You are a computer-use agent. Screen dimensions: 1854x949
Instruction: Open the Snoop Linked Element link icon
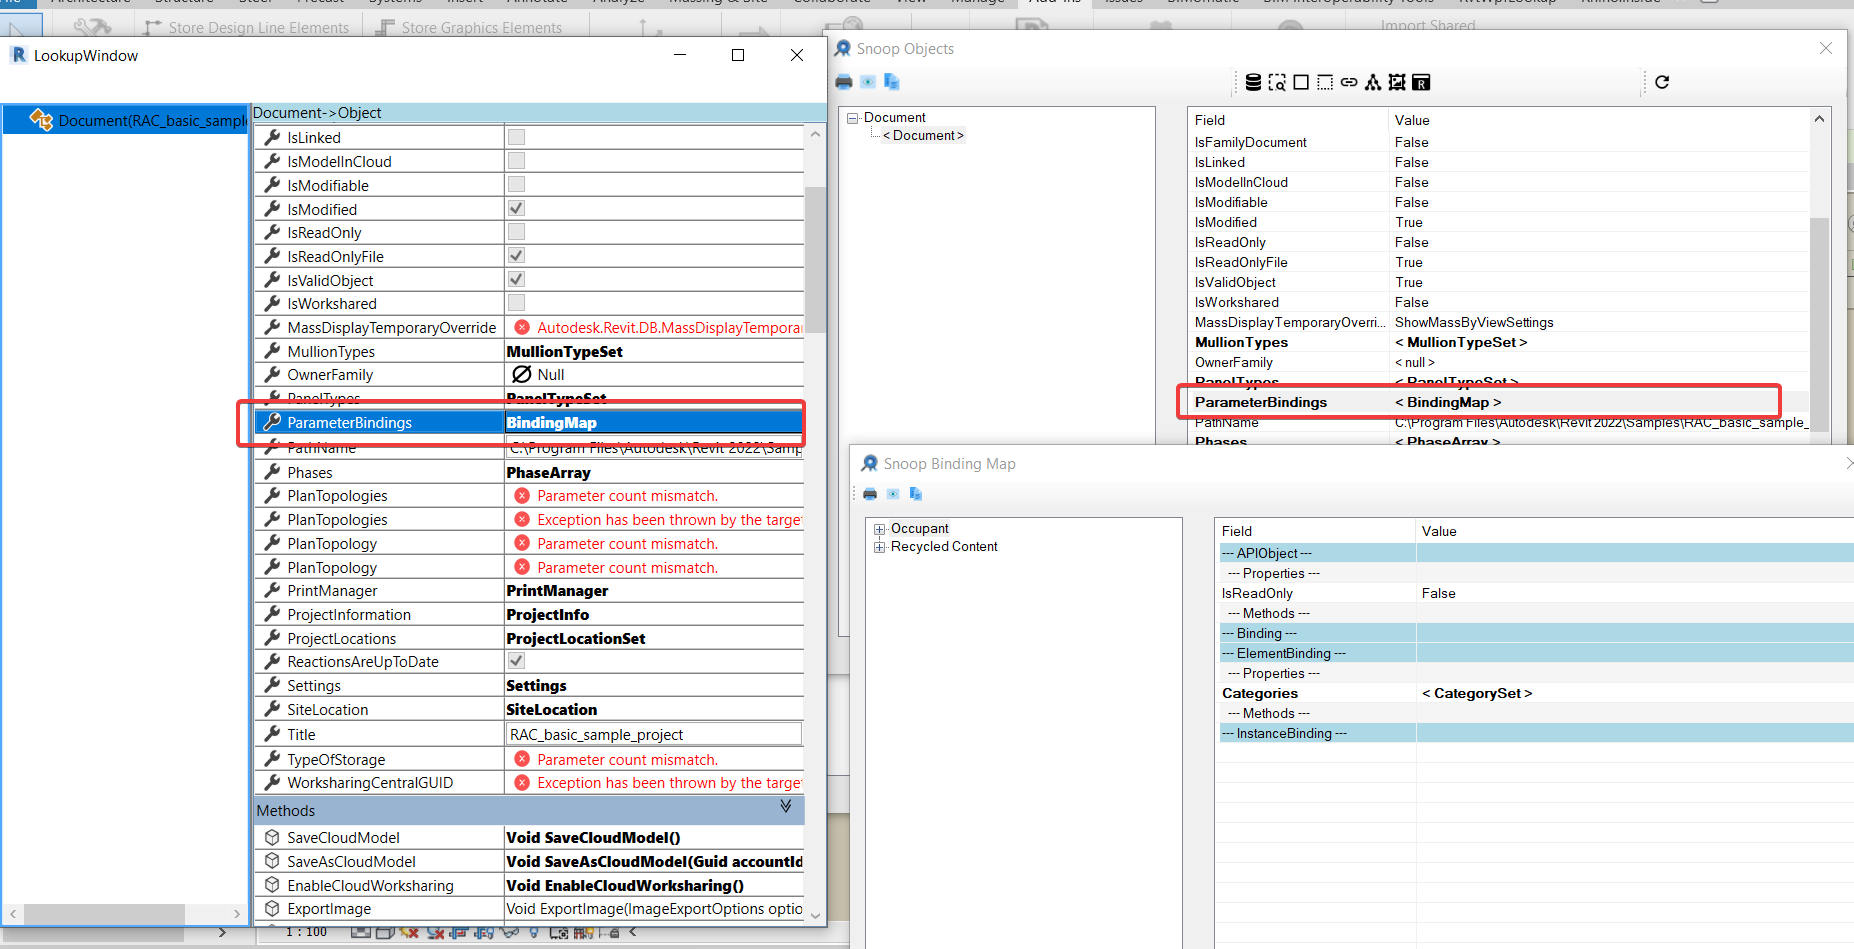1349,82
